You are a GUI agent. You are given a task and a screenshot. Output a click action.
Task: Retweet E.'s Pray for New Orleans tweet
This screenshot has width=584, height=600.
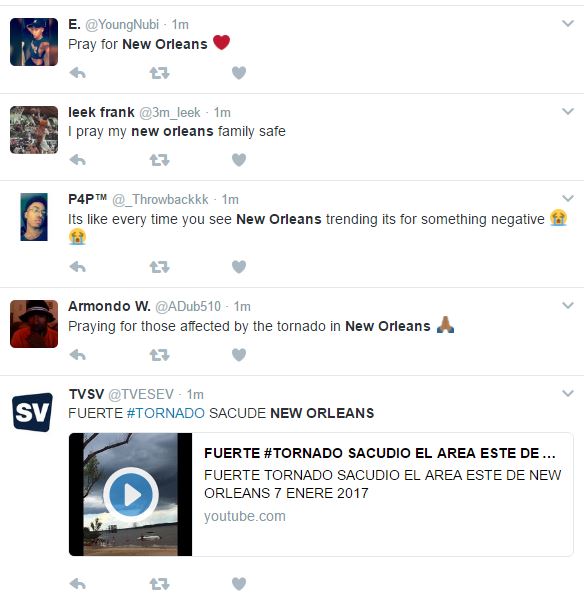[x=159, y=73]
